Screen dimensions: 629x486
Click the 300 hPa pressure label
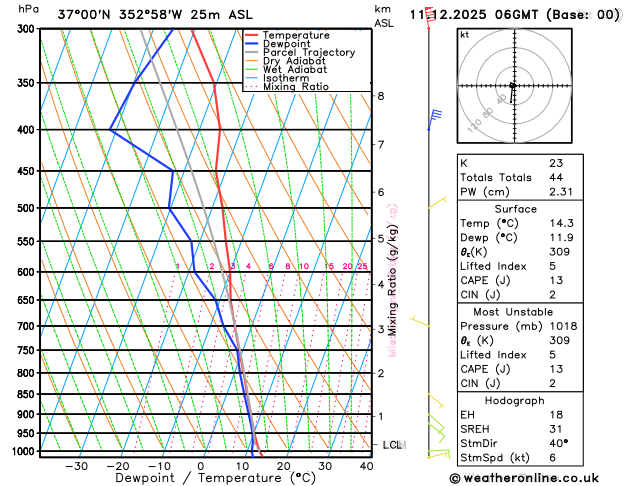point(28,29)
